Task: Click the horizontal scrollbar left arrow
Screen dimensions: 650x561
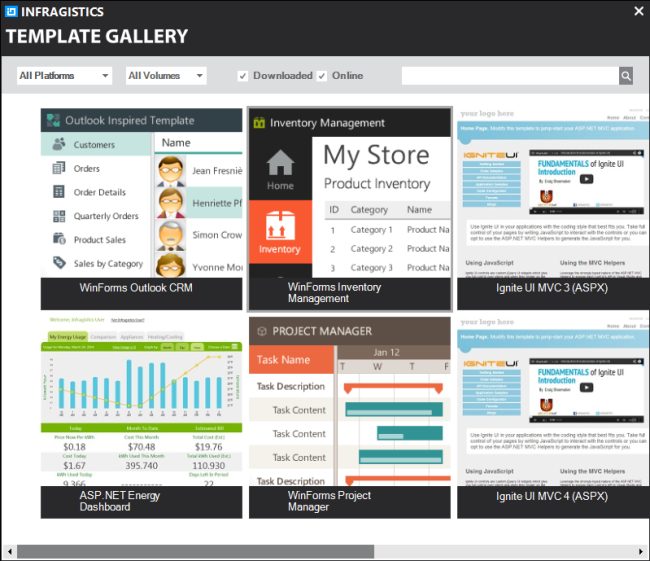Action: click(10, 551)
